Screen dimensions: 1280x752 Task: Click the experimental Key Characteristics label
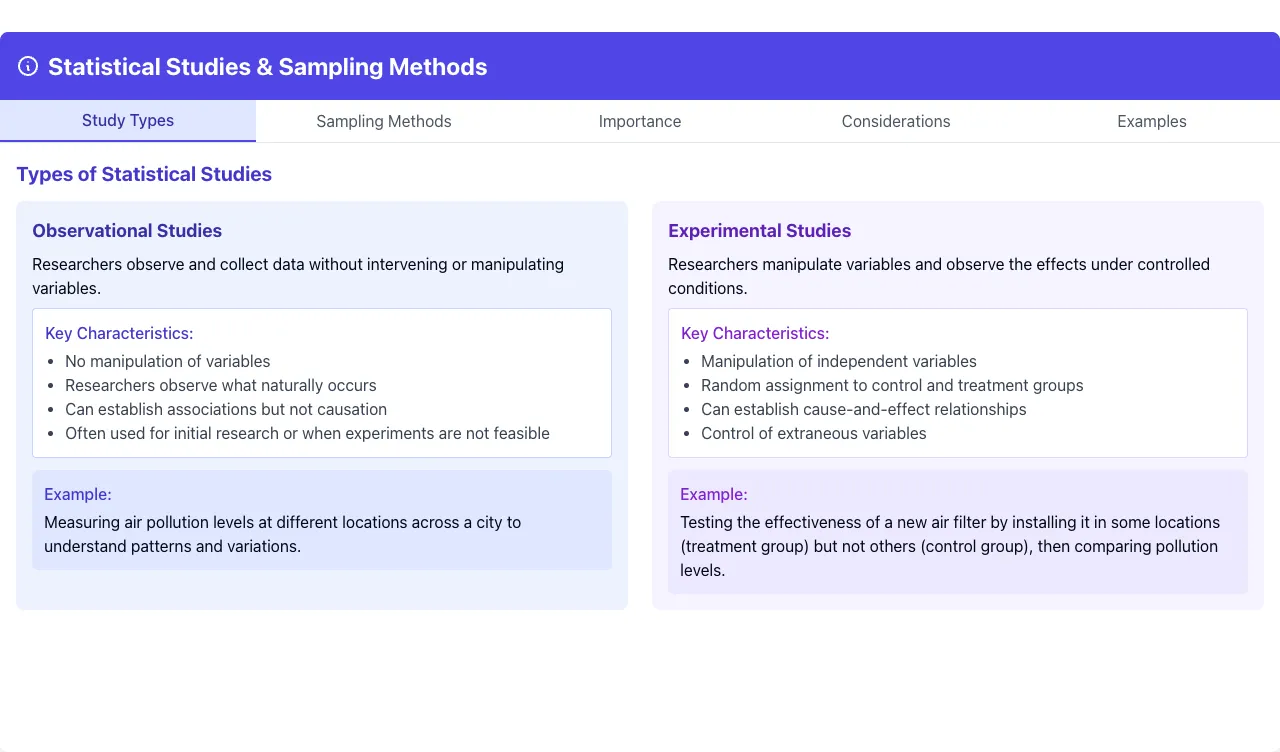755,333
